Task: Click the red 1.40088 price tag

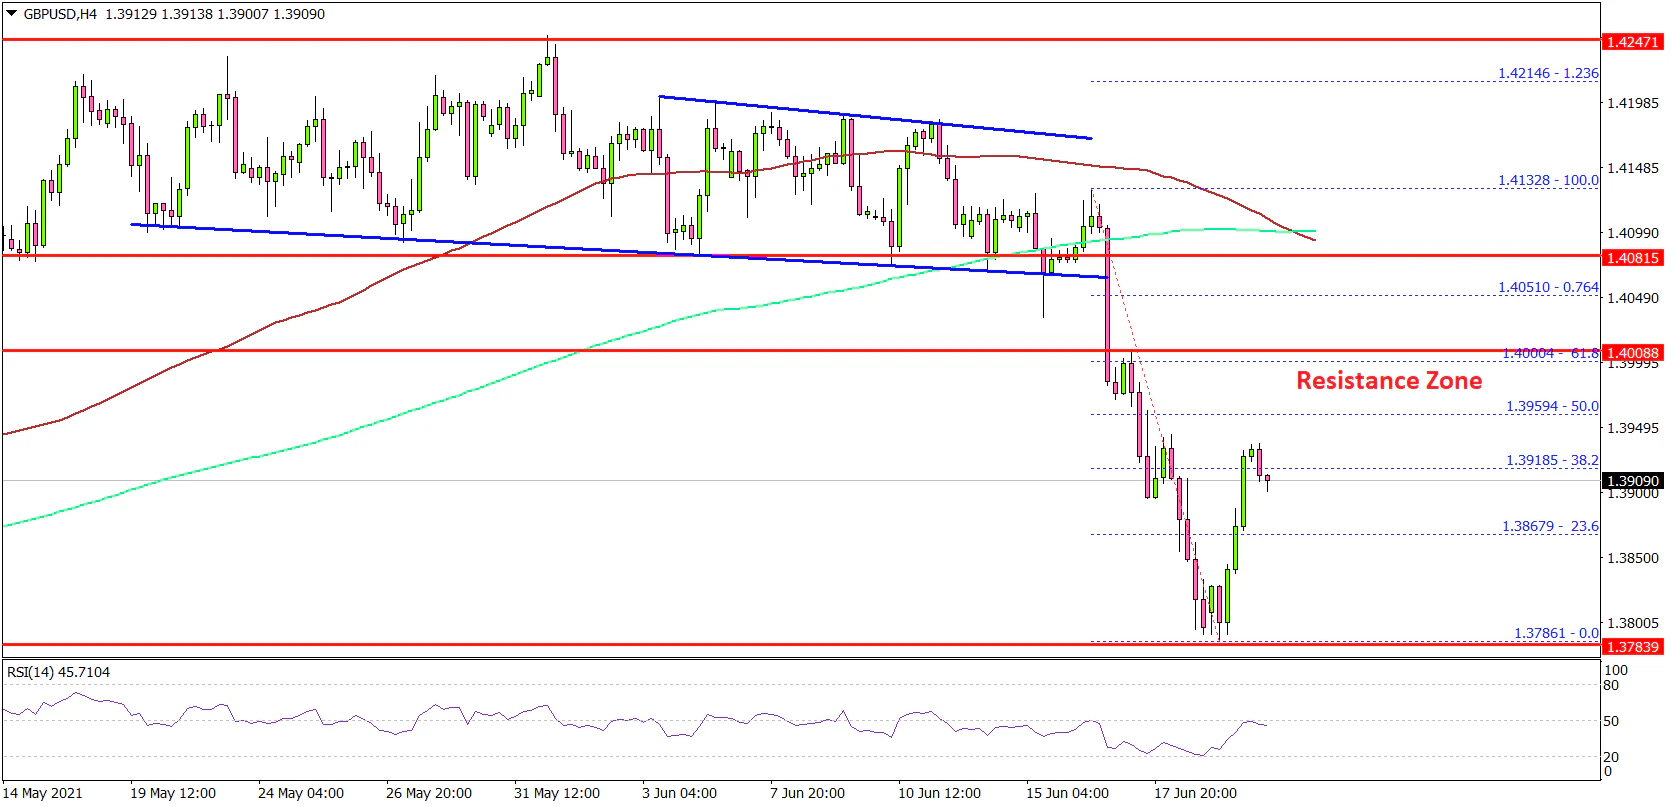Action: [1632, 353]
